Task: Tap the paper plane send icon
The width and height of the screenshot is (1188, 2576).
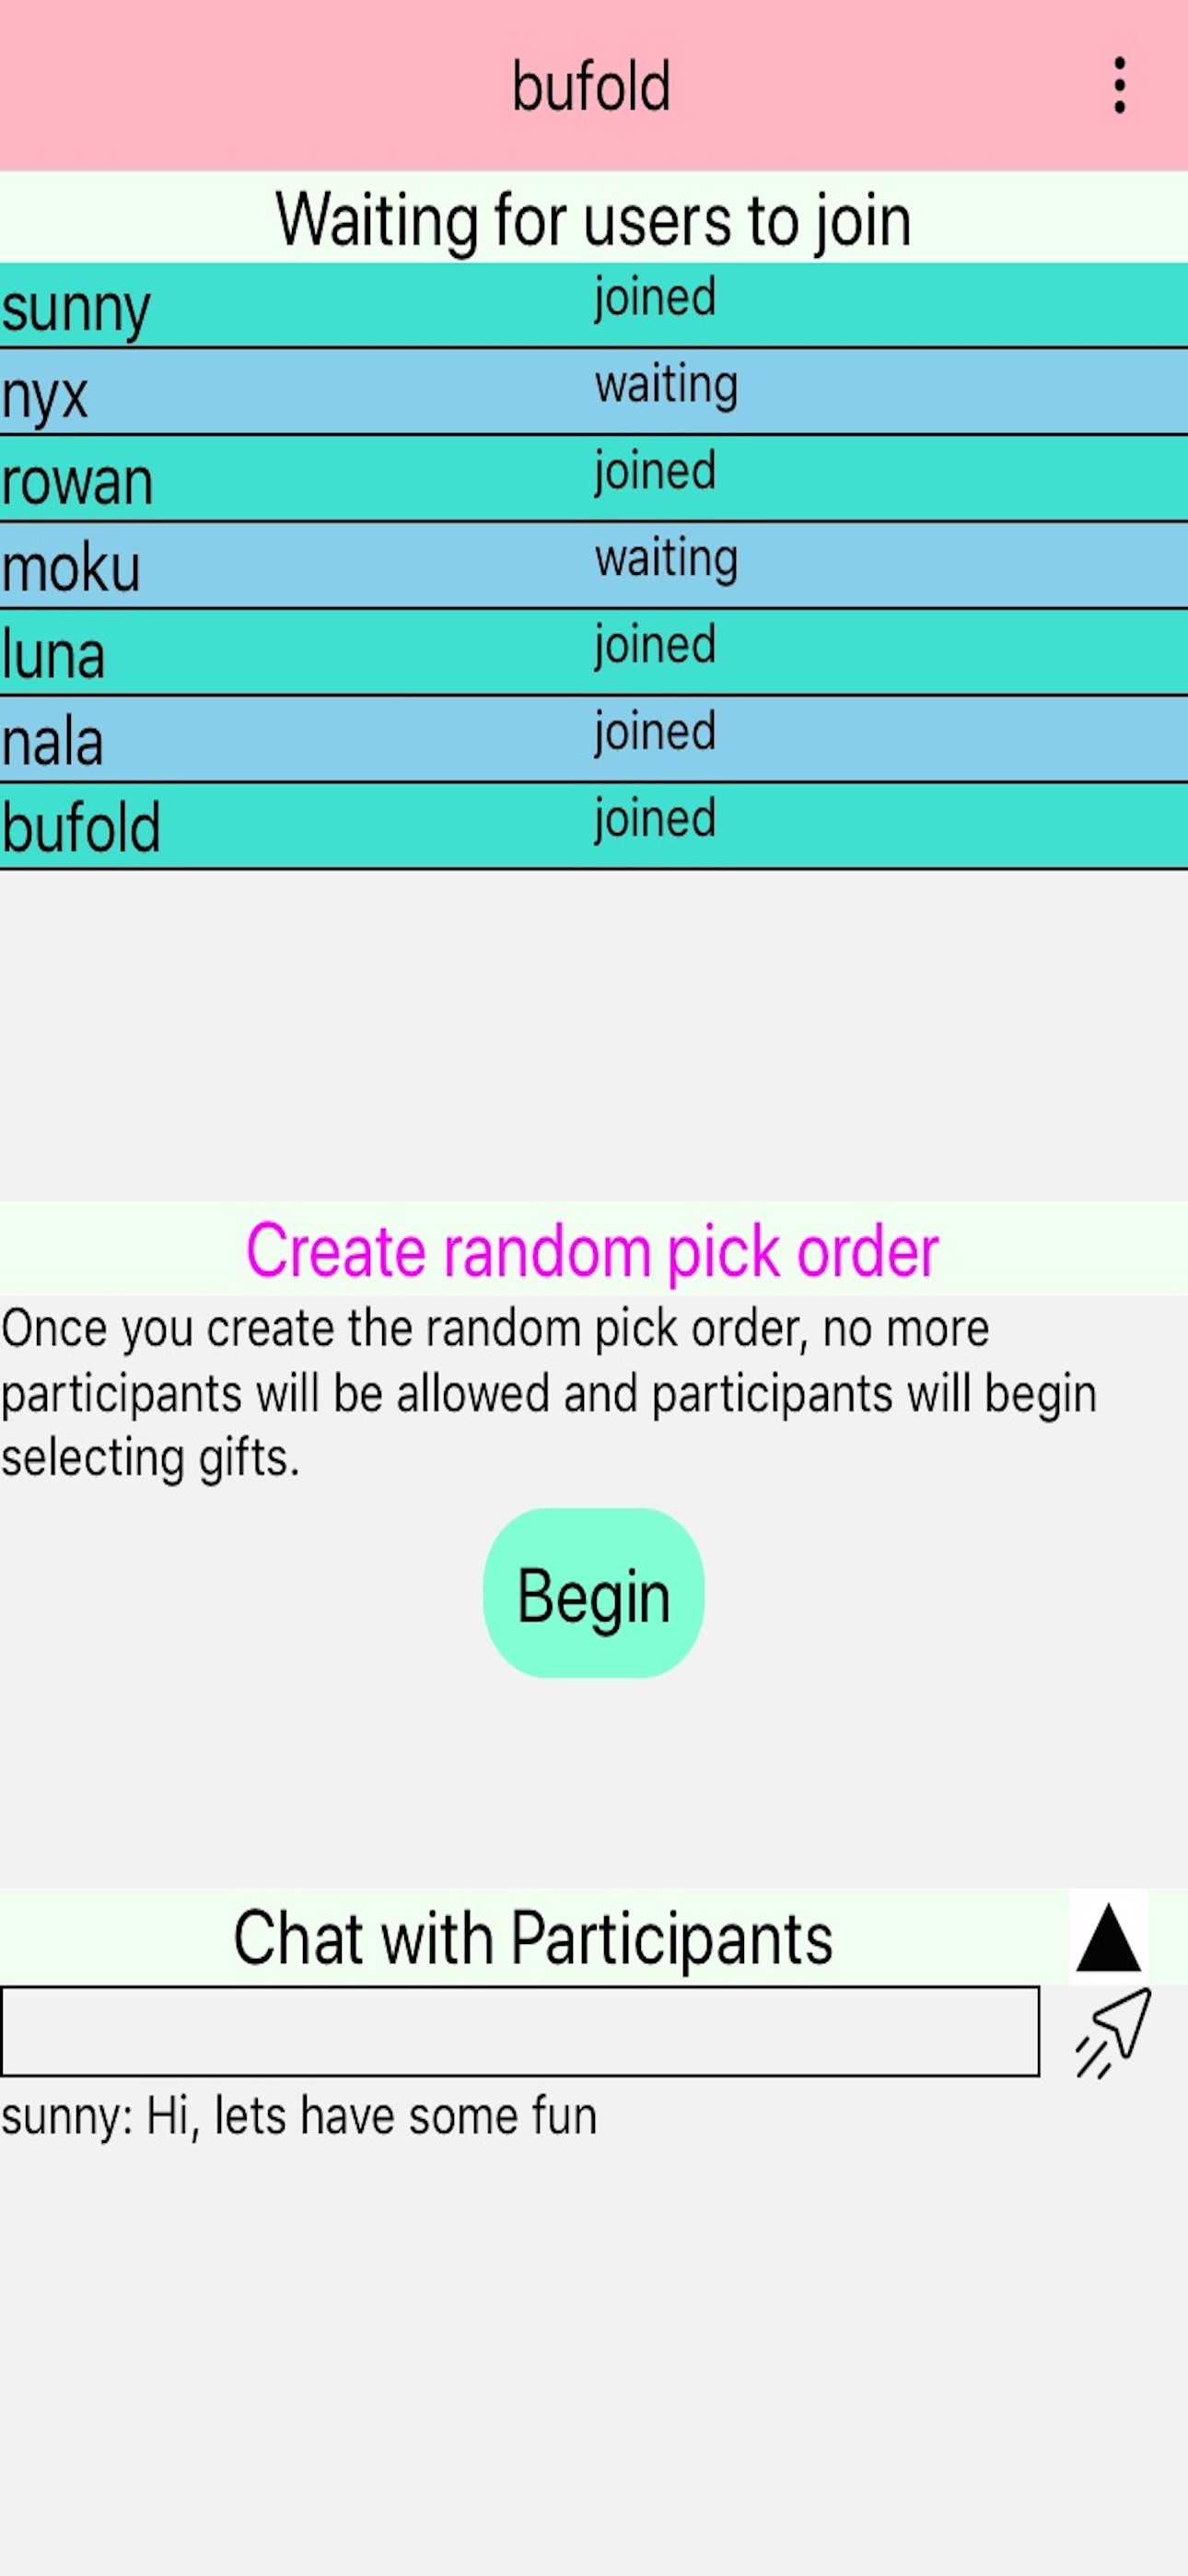Action: [x=1112, y=2035]
